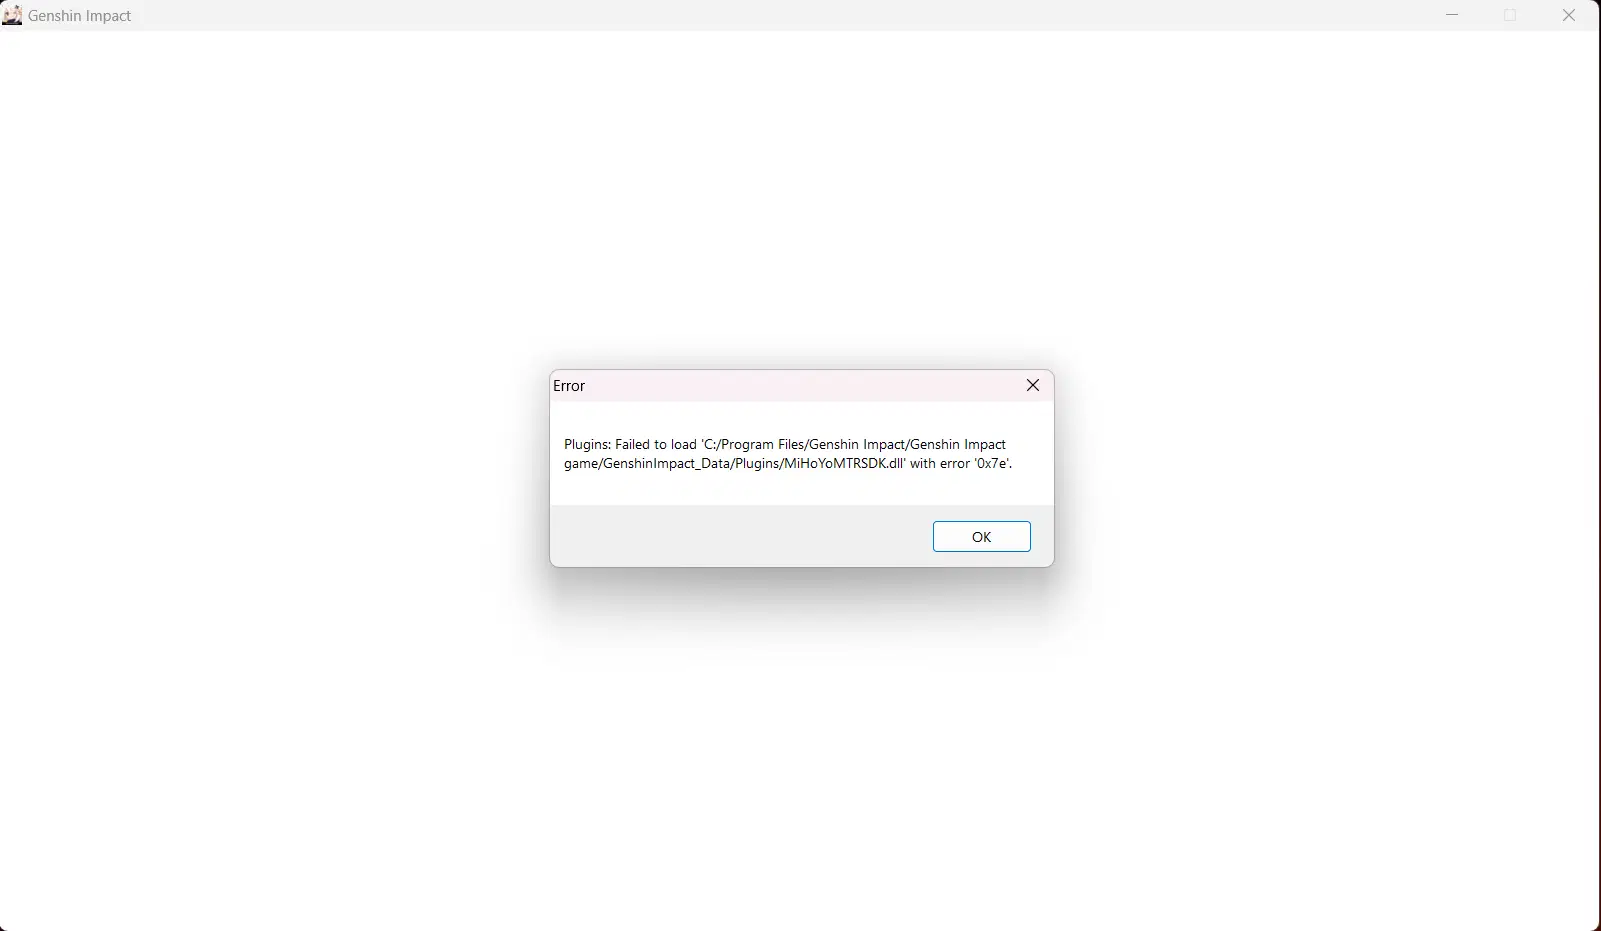Click the empty main window title bar
This screenshot has height=931, width=1601.
pos(780,15)
